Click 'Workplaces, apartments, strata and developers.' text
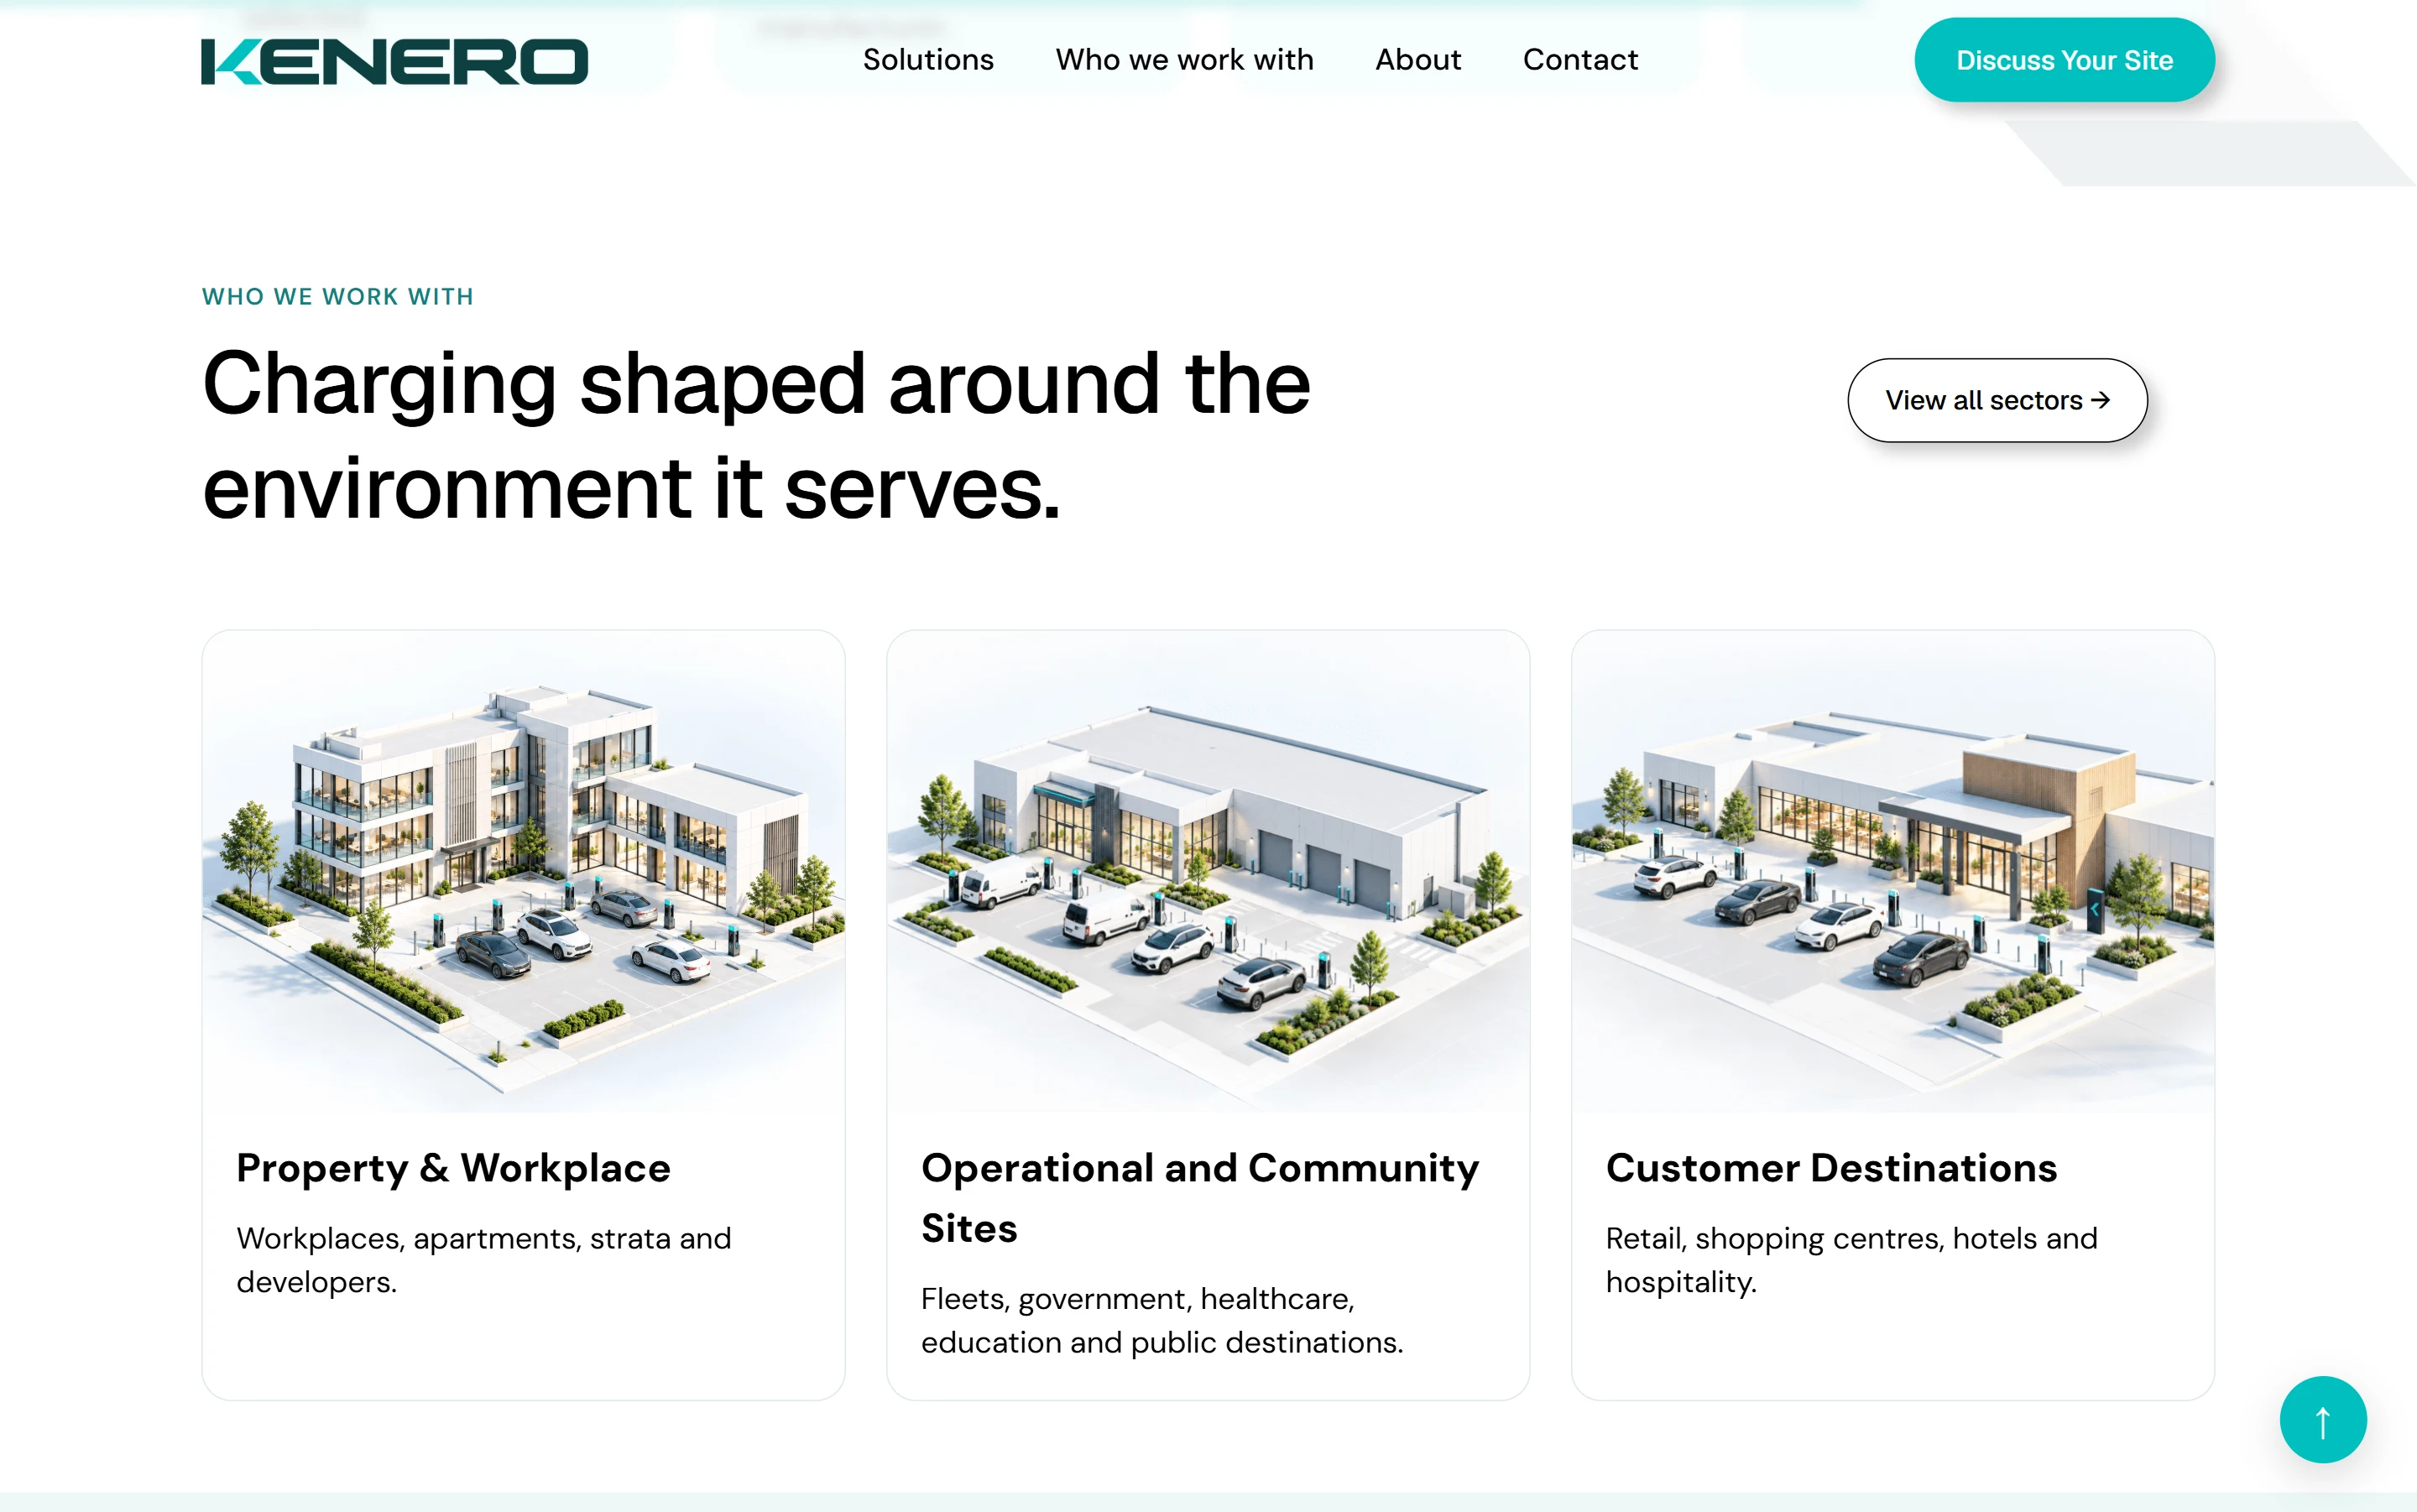The height and width of the screenshot is (1512, 2417). (484, 1260)
